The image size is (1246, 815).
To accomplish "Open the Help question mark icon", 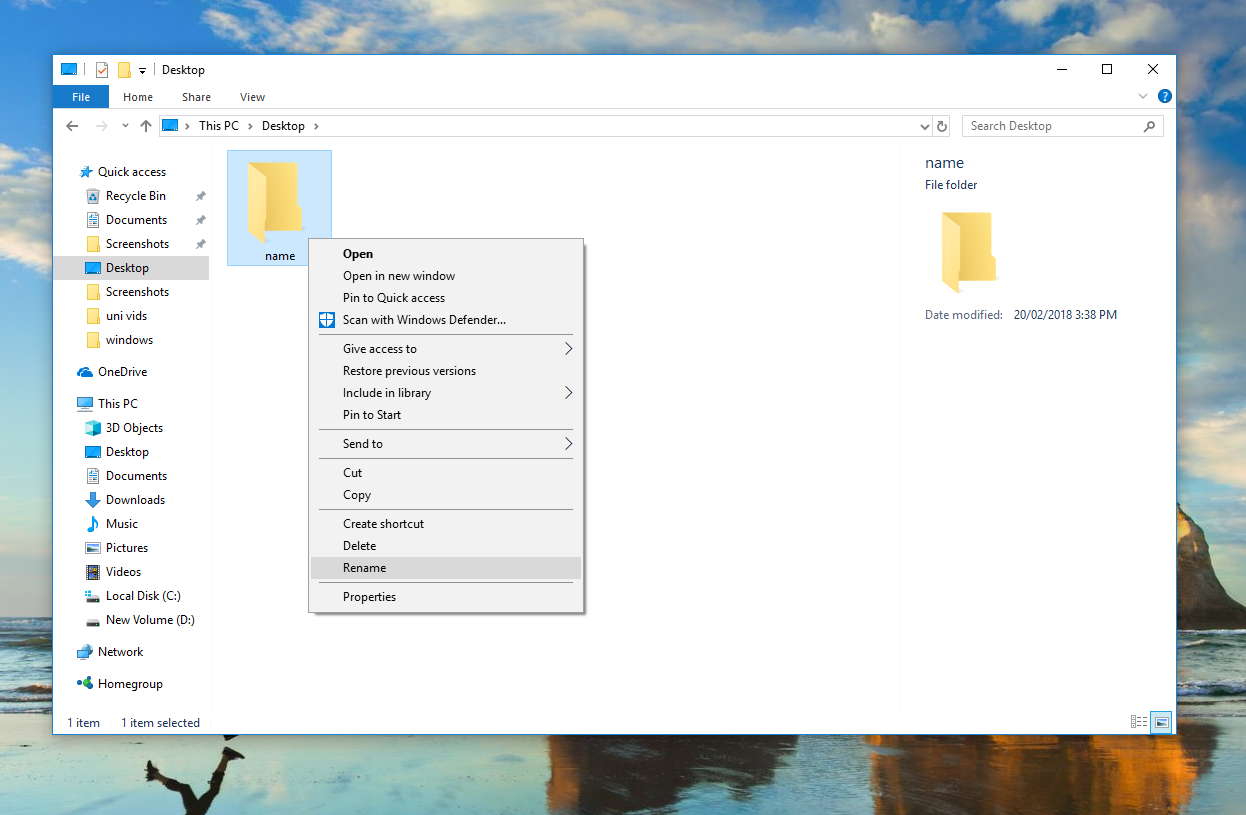I will pos(1165,97).
